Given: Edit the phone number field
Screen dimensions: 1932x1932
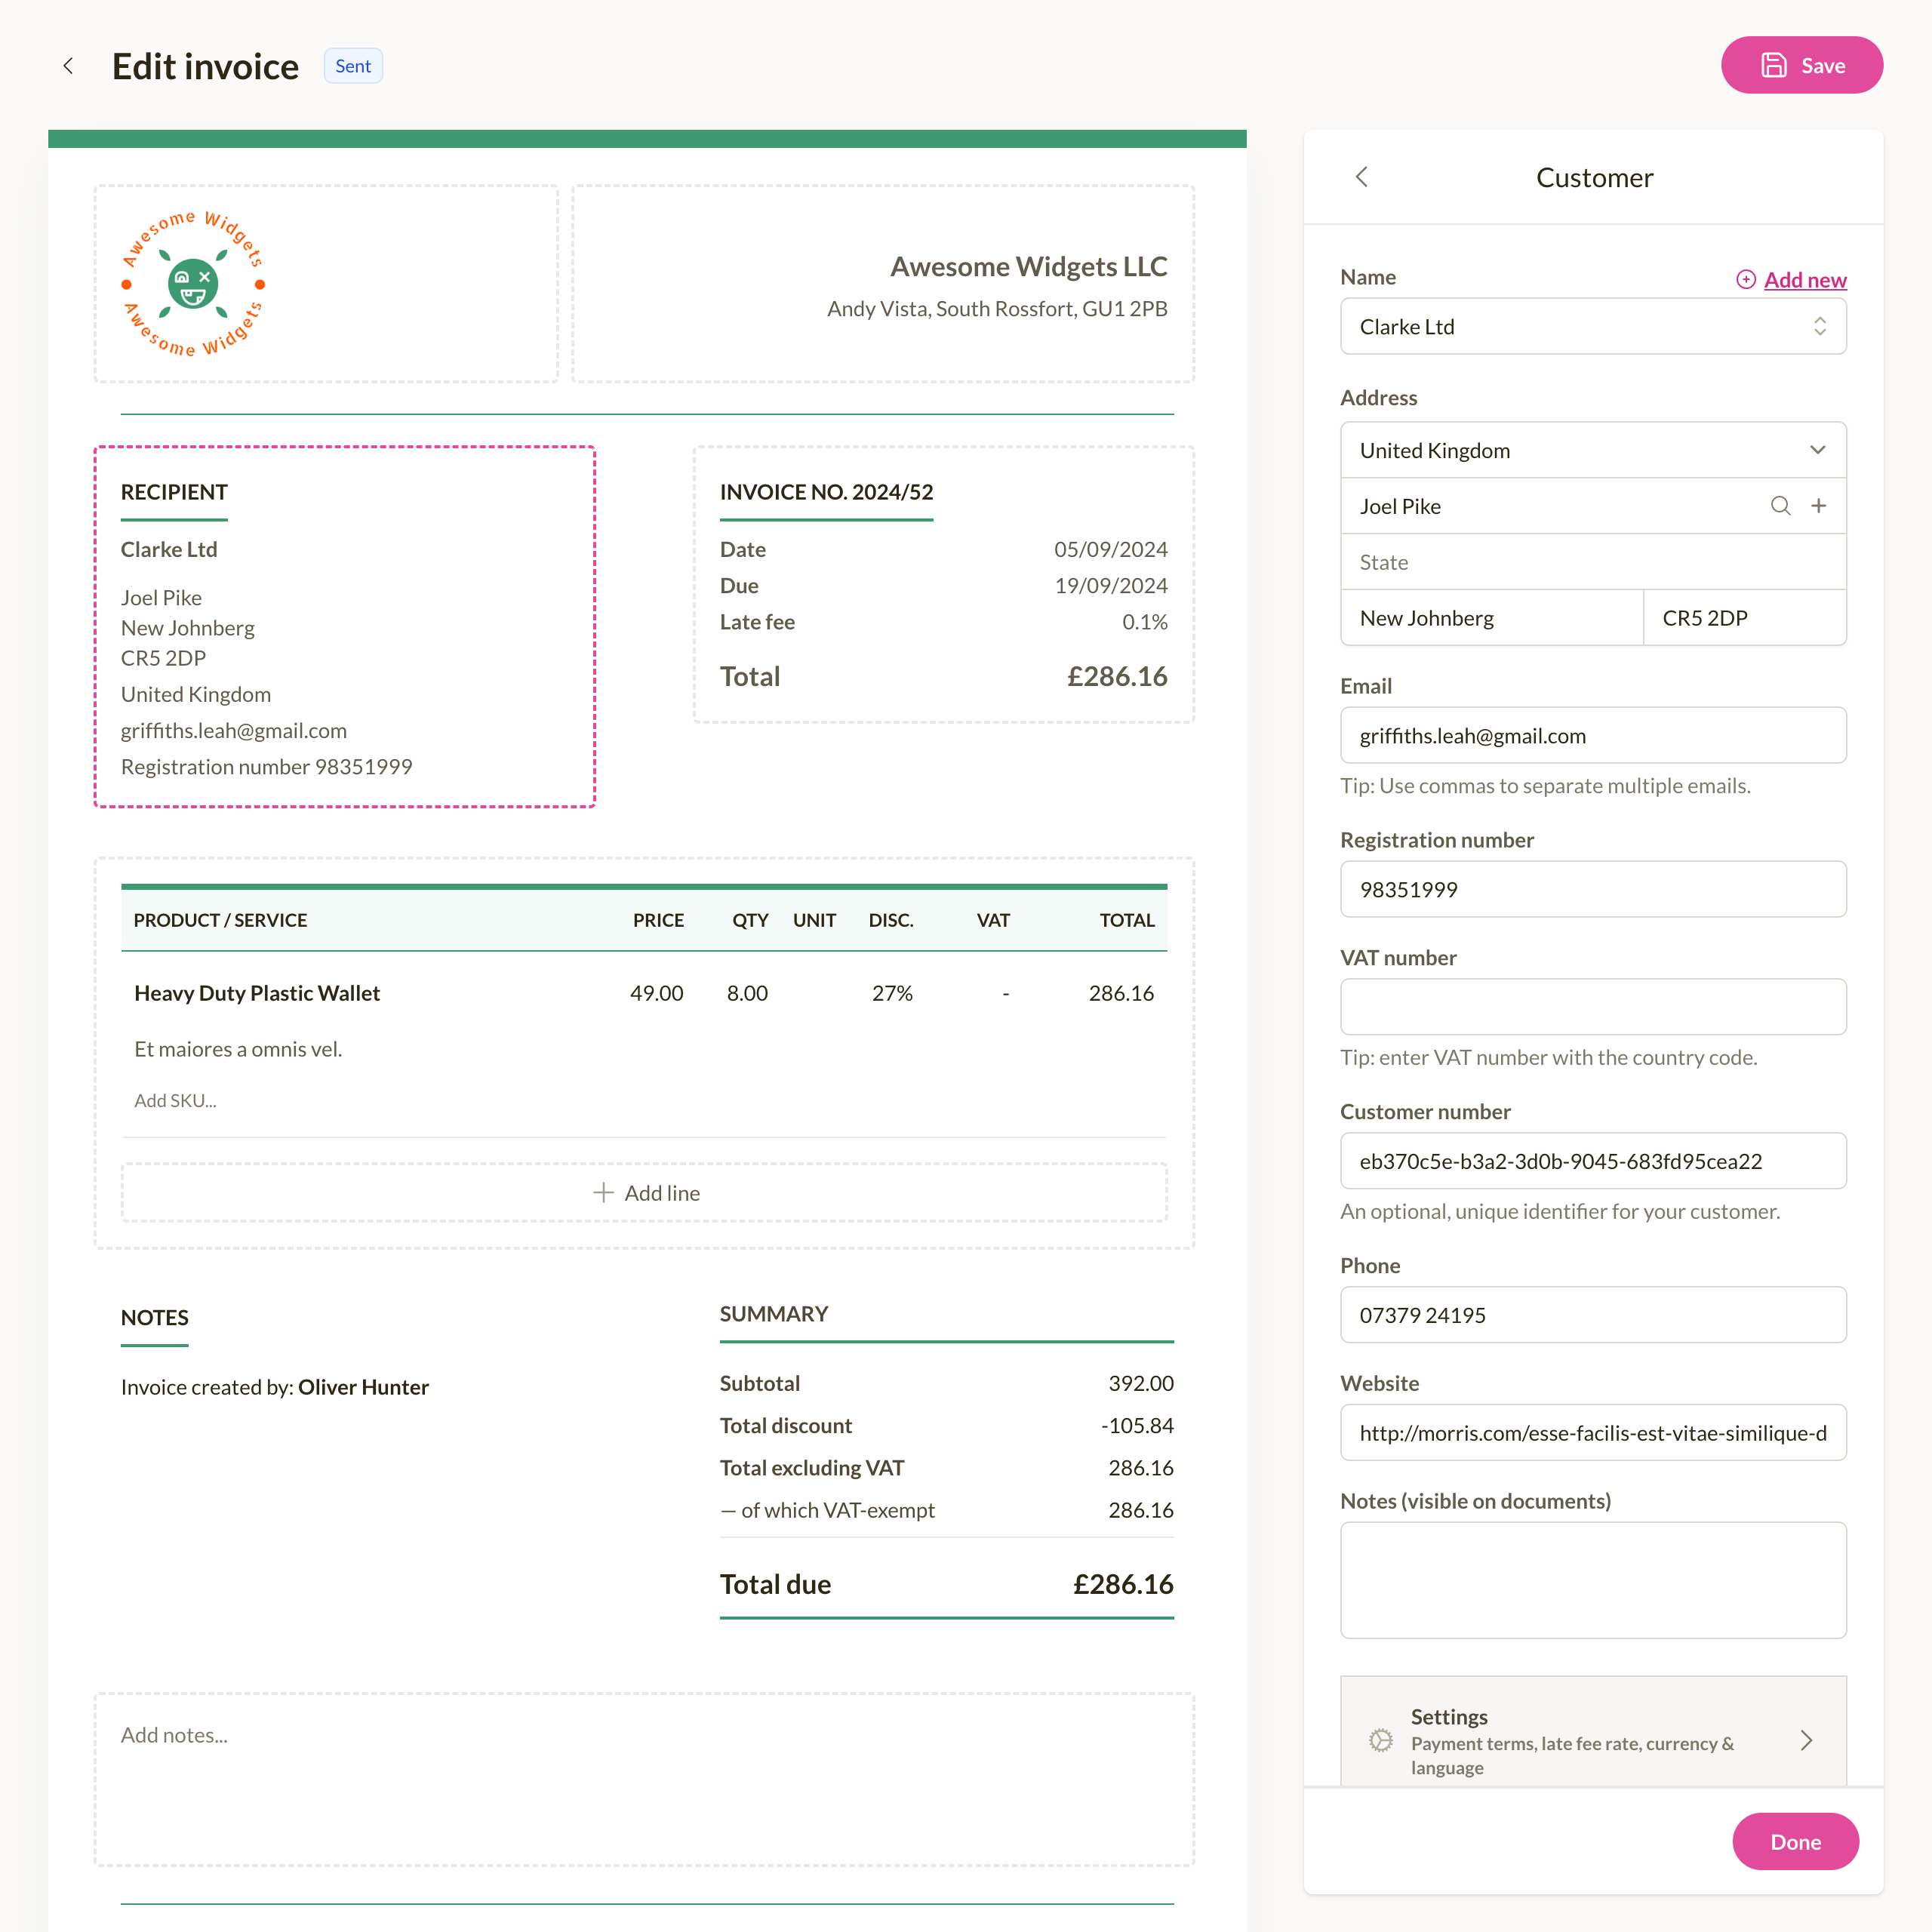Looking at the screenshot, I should point(1593,1315).
